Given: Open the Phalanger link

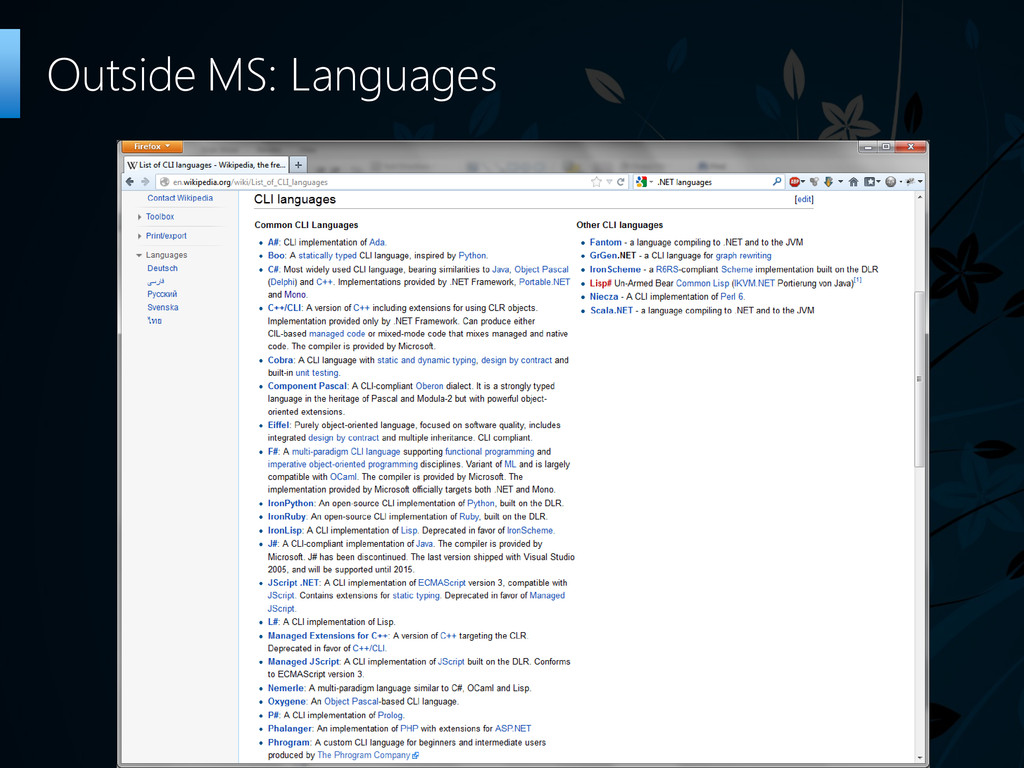Looking at the screenshot, I should (290, 728).
